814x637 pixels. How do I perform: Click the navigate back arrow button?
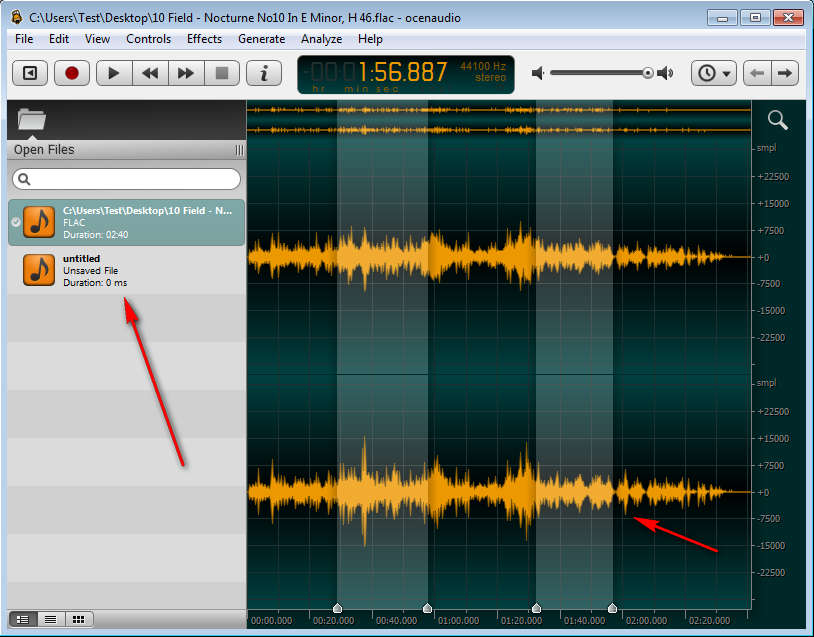coord(758,73)
